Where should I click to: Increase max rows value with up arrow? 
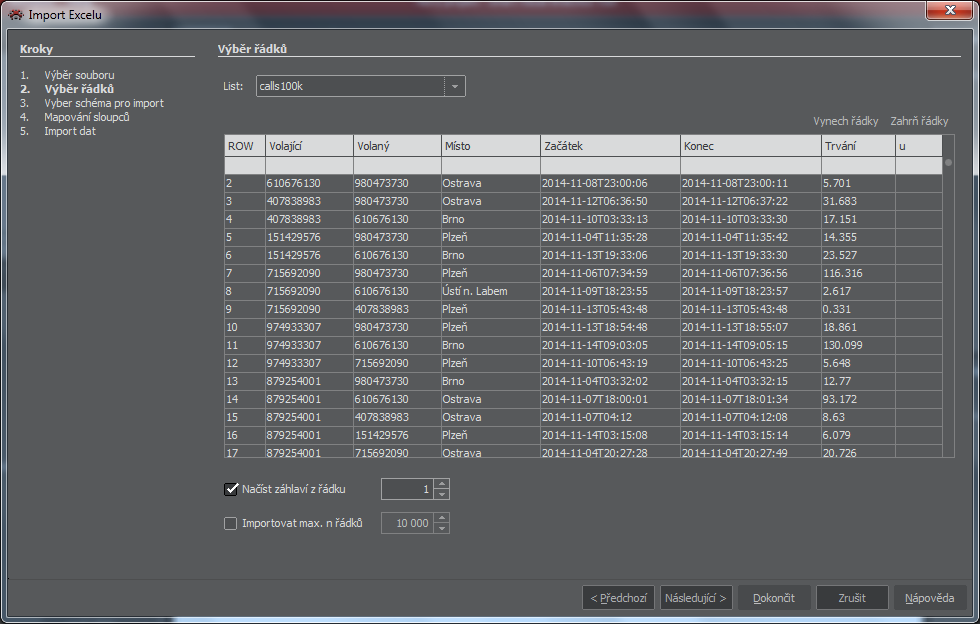pyautogui.click(x=442, y=518)
